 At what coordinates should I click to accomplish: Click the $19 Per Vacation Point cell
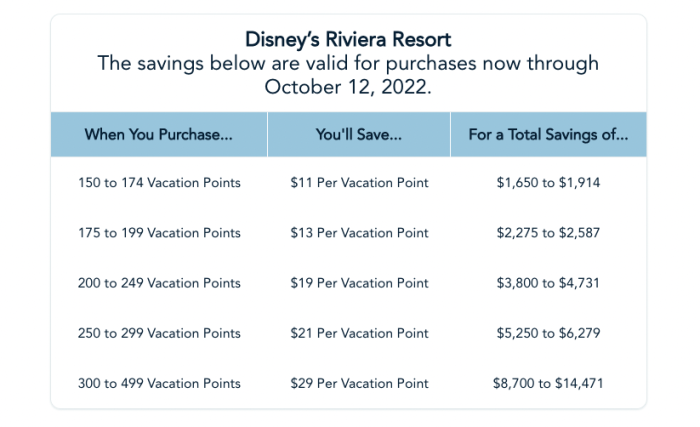pos(359,283)
